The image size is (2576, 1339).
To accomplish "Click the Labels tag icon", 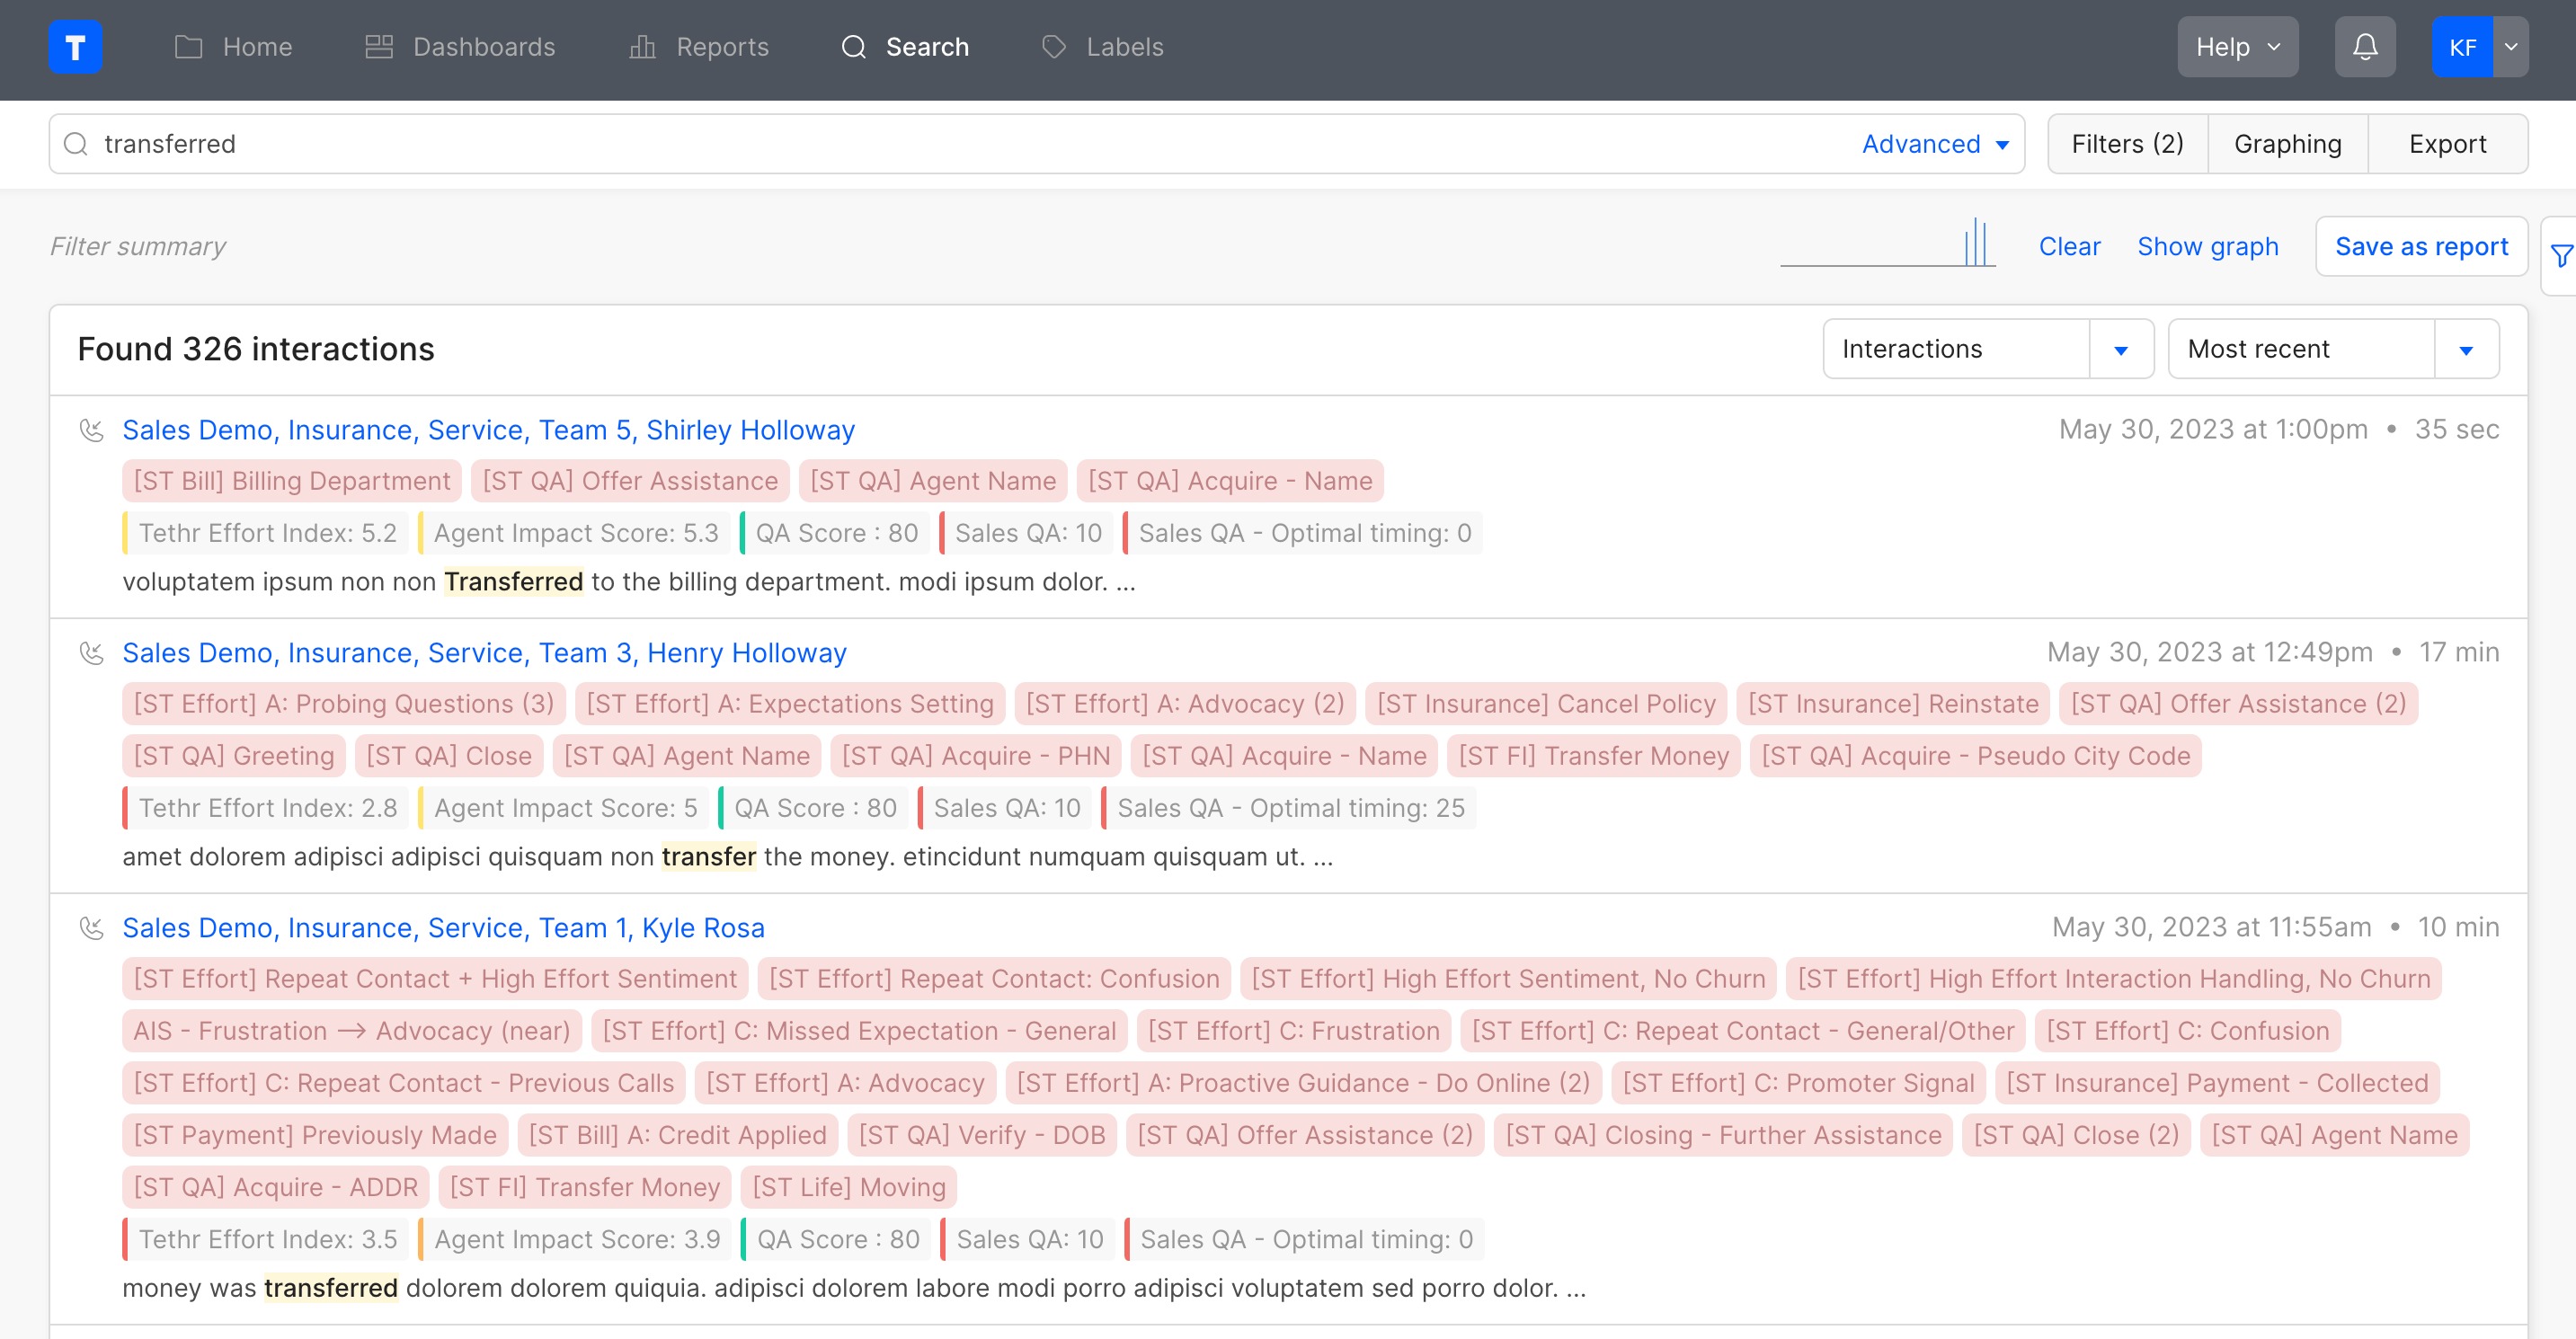I will click(x=1053, y=46).
